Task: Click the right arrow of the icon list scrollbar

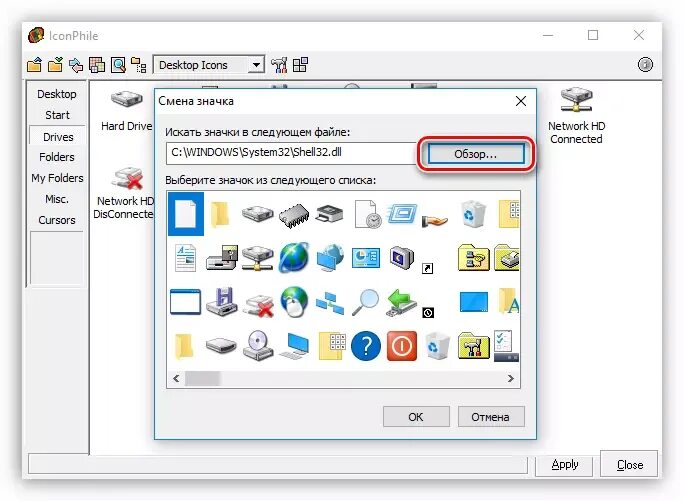Action: pyautogui.click(x=510, y=378)
